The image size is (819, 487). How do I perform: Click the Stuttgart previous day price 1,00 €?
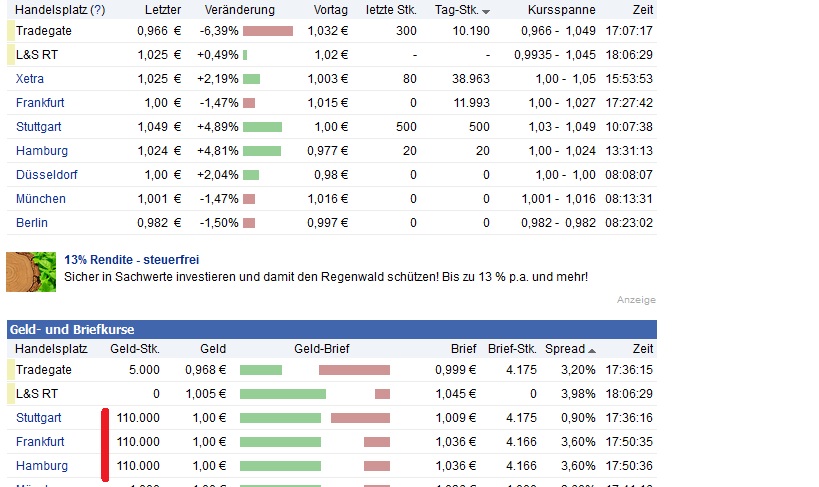(331, 127)
